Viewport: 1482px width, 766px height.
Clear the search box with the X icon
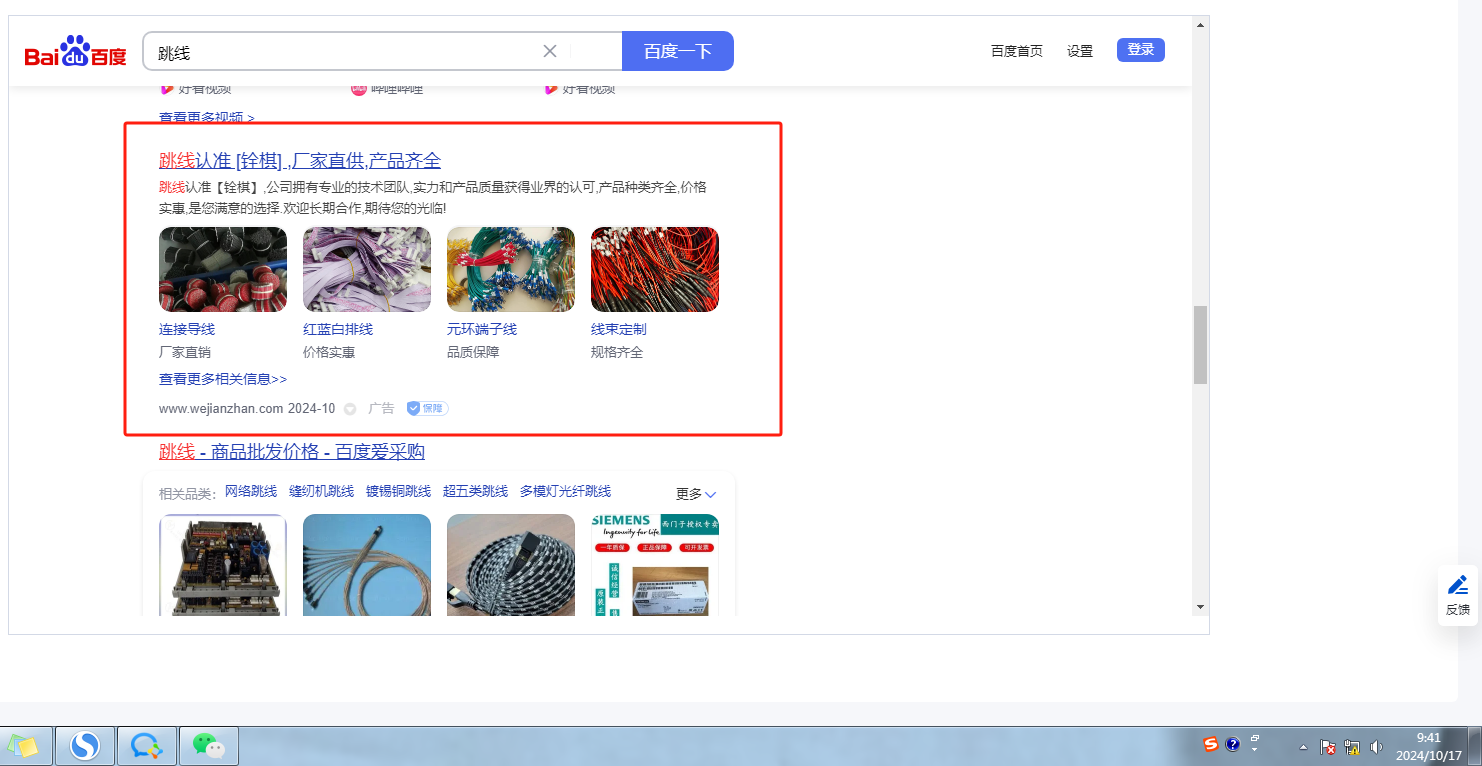point(550,51)
